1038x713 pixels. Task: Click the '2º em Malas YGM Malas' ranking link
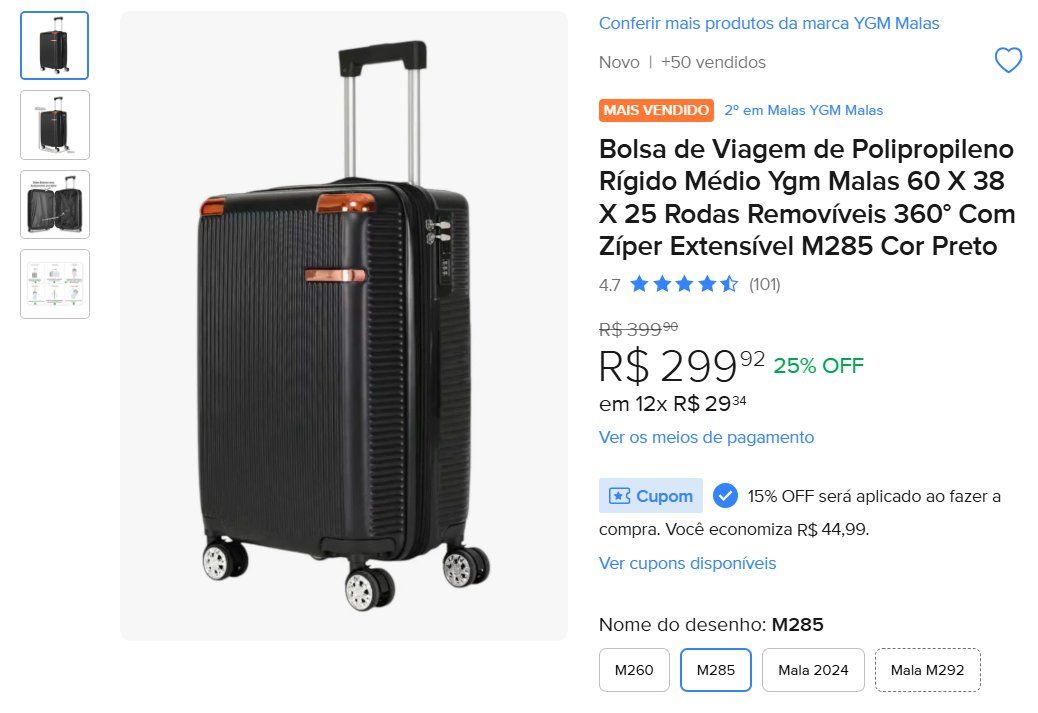[x=803, y=110]
